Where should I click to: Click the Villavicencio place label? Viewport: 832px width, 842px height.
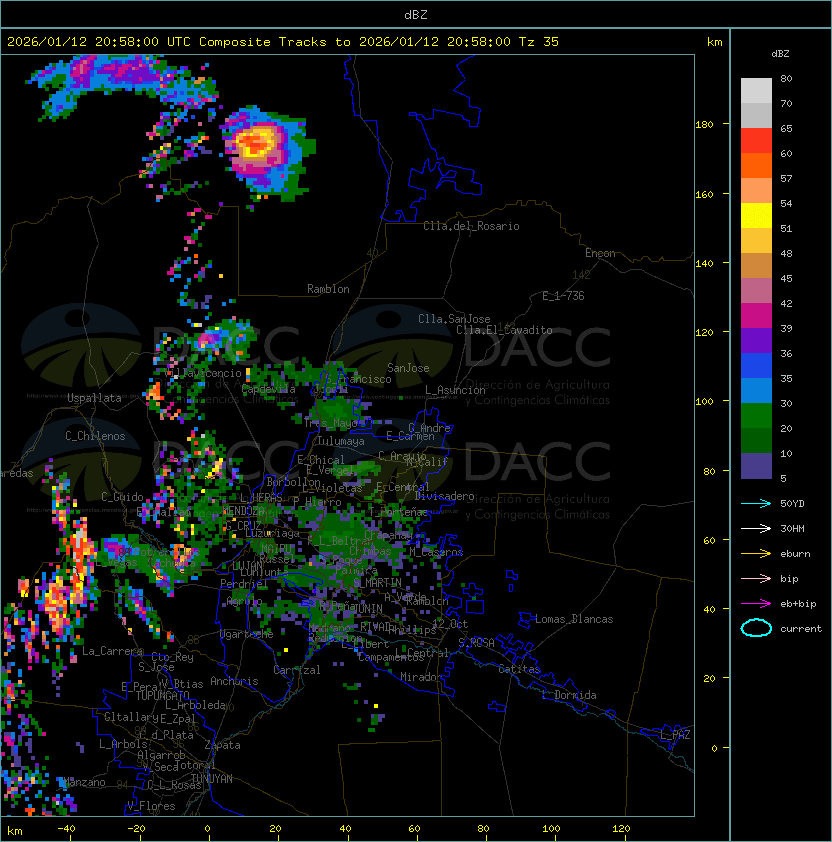tap(204, 373)
